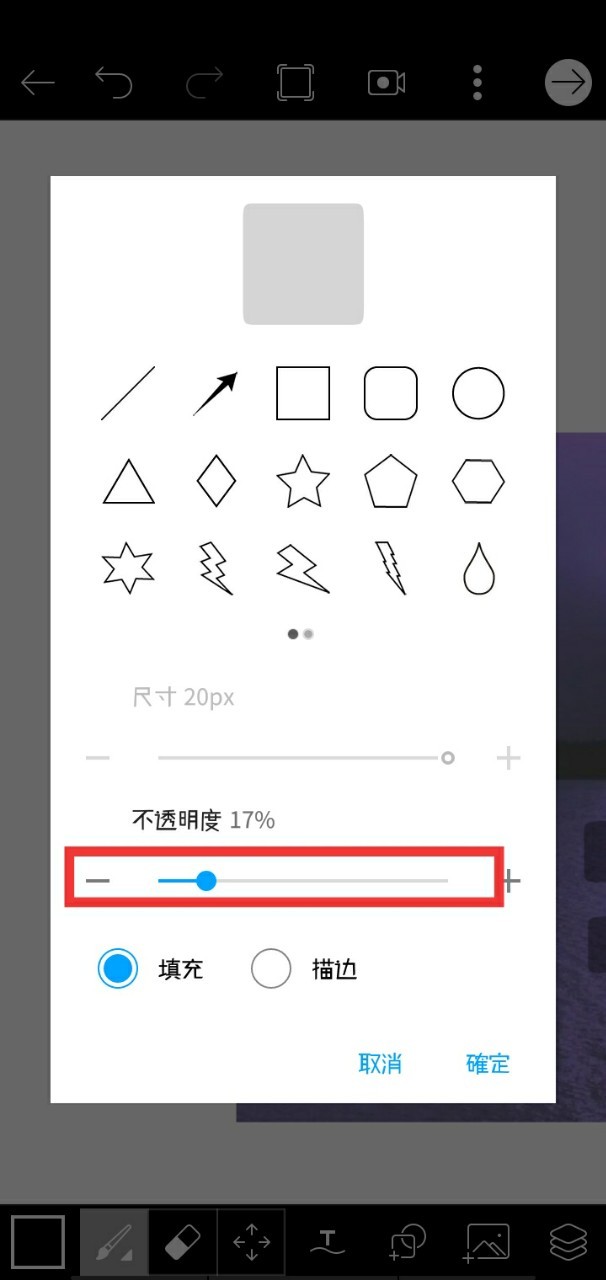Decrease opacity with minus button
This screenshot has width=606, height=1280.
click(98, 881)
